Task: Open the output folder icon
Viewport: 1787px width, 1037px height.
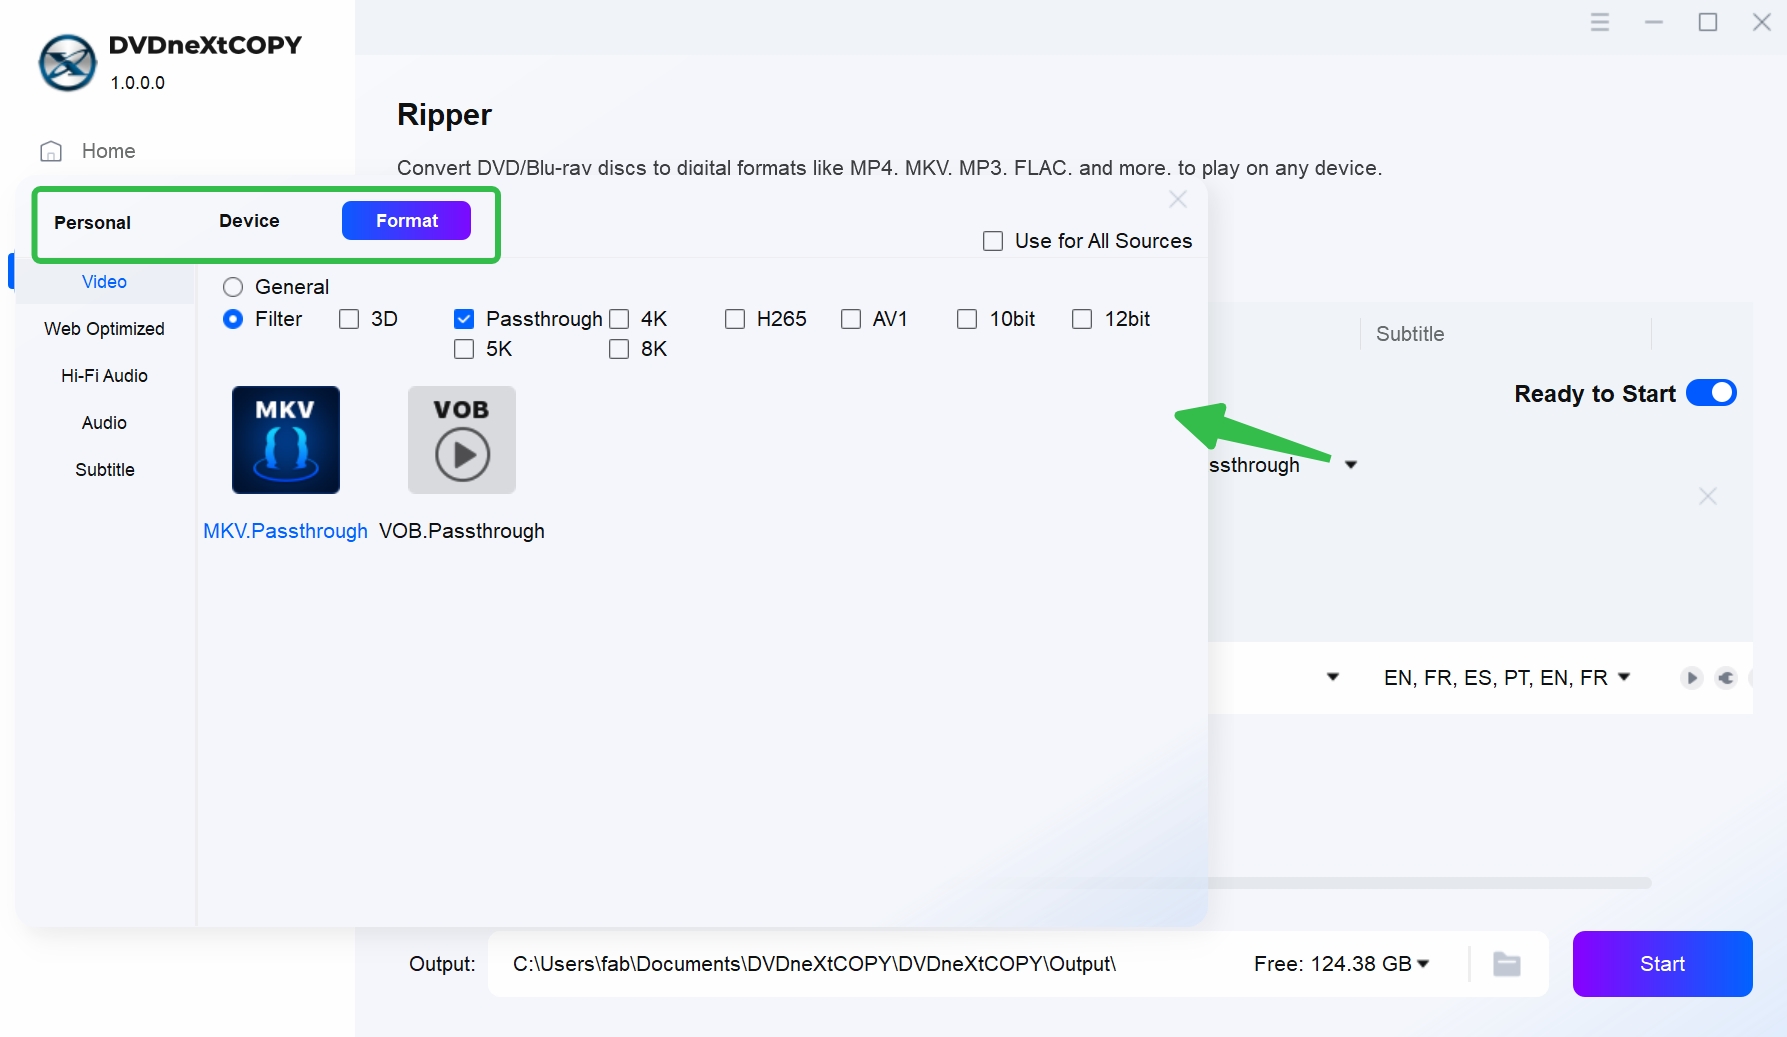Action: pos(1507,964)
